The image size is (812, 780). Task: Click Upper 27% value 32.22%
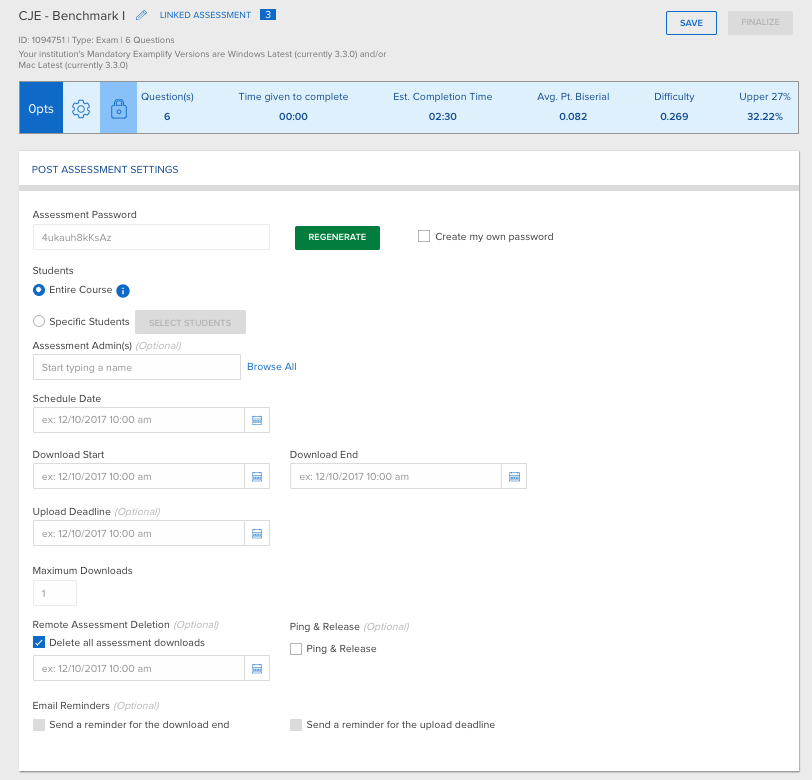765,117
